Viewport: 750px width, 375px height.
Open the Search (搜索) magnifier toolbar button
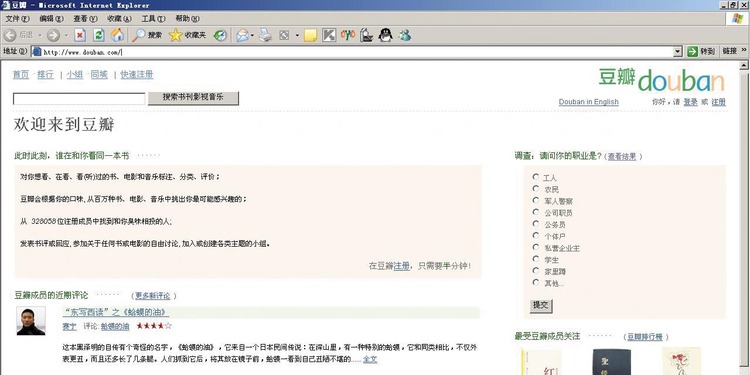pyautogui.click(x=147, y=35)
